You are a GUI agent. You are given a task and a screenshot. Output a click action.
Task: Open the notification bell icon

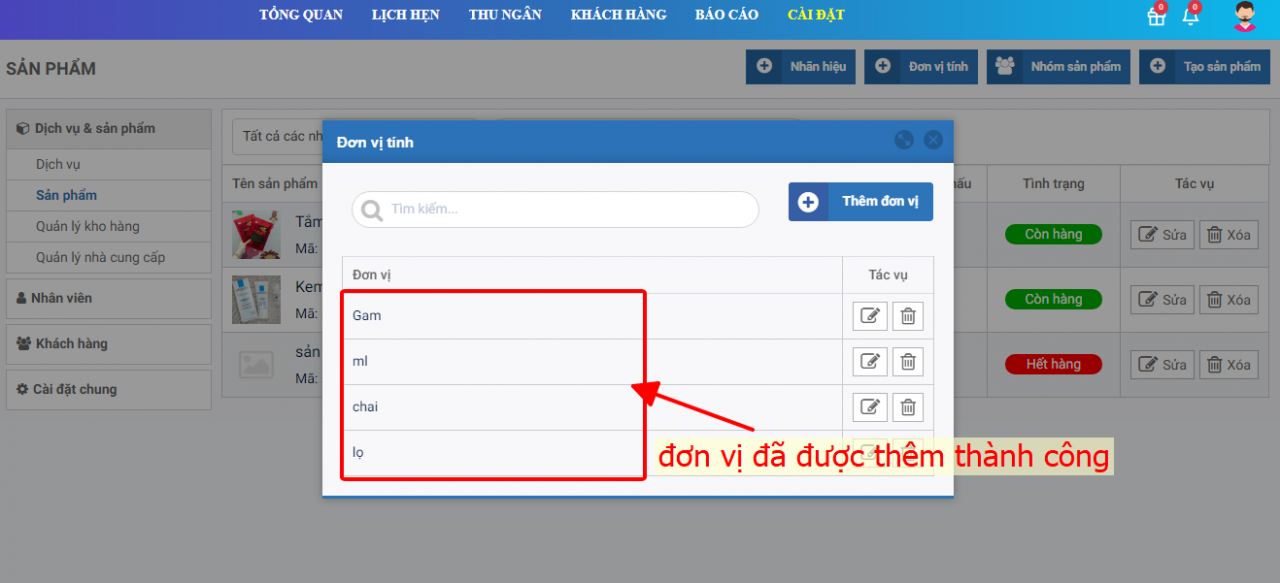coord(1190,16)
